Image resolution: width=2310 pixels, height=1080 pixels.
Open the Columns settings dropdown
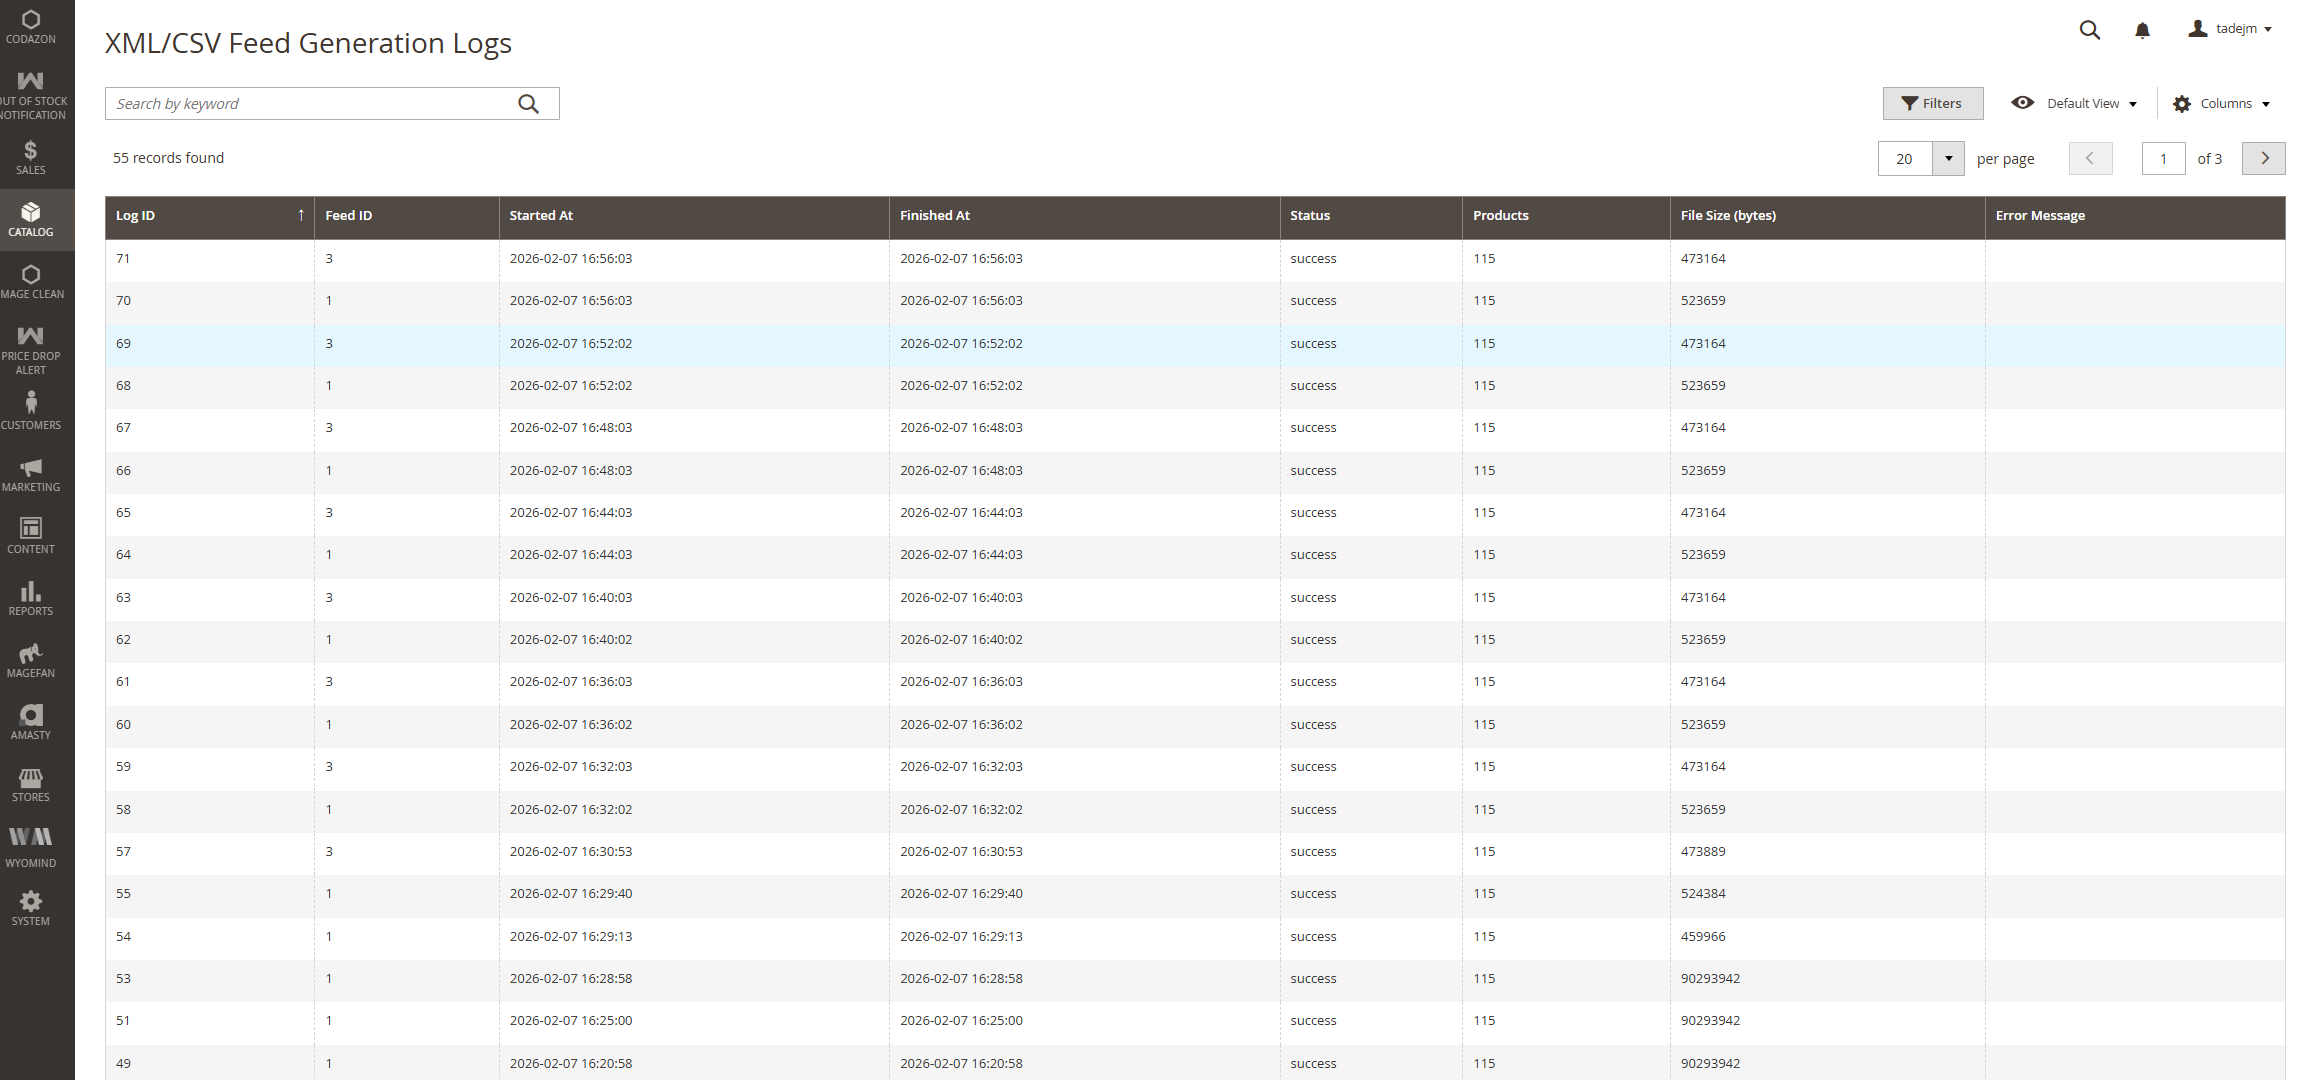[x=2226, y=104]
